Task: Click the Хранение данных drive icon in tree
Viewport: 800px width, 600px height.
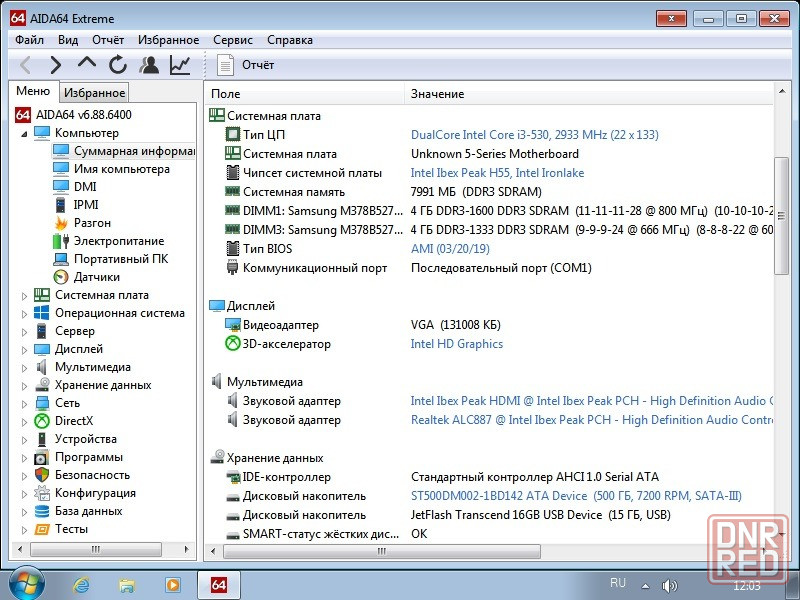Action: pos(42,385)
